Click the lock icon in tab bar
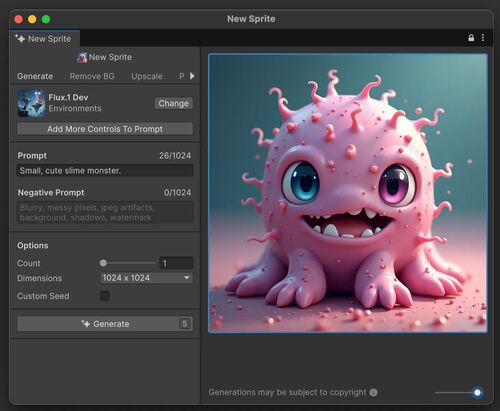The height and width of the screenshot is (411, 500). coord(471,38)
